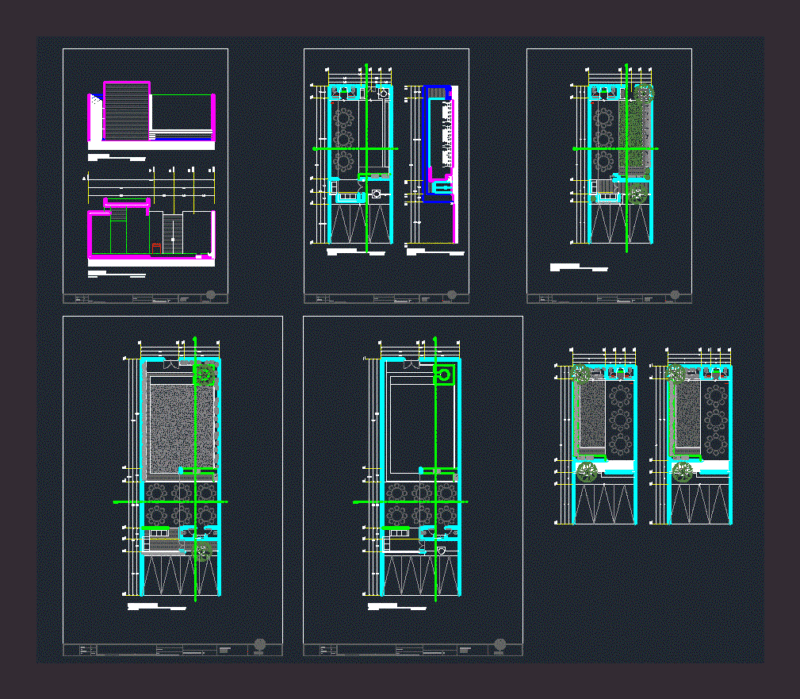The height and width of the screenshot is (699, 800).
Task: Click the circular stamp in the gravel plan sheet title block
Action: tap(260, 644)
